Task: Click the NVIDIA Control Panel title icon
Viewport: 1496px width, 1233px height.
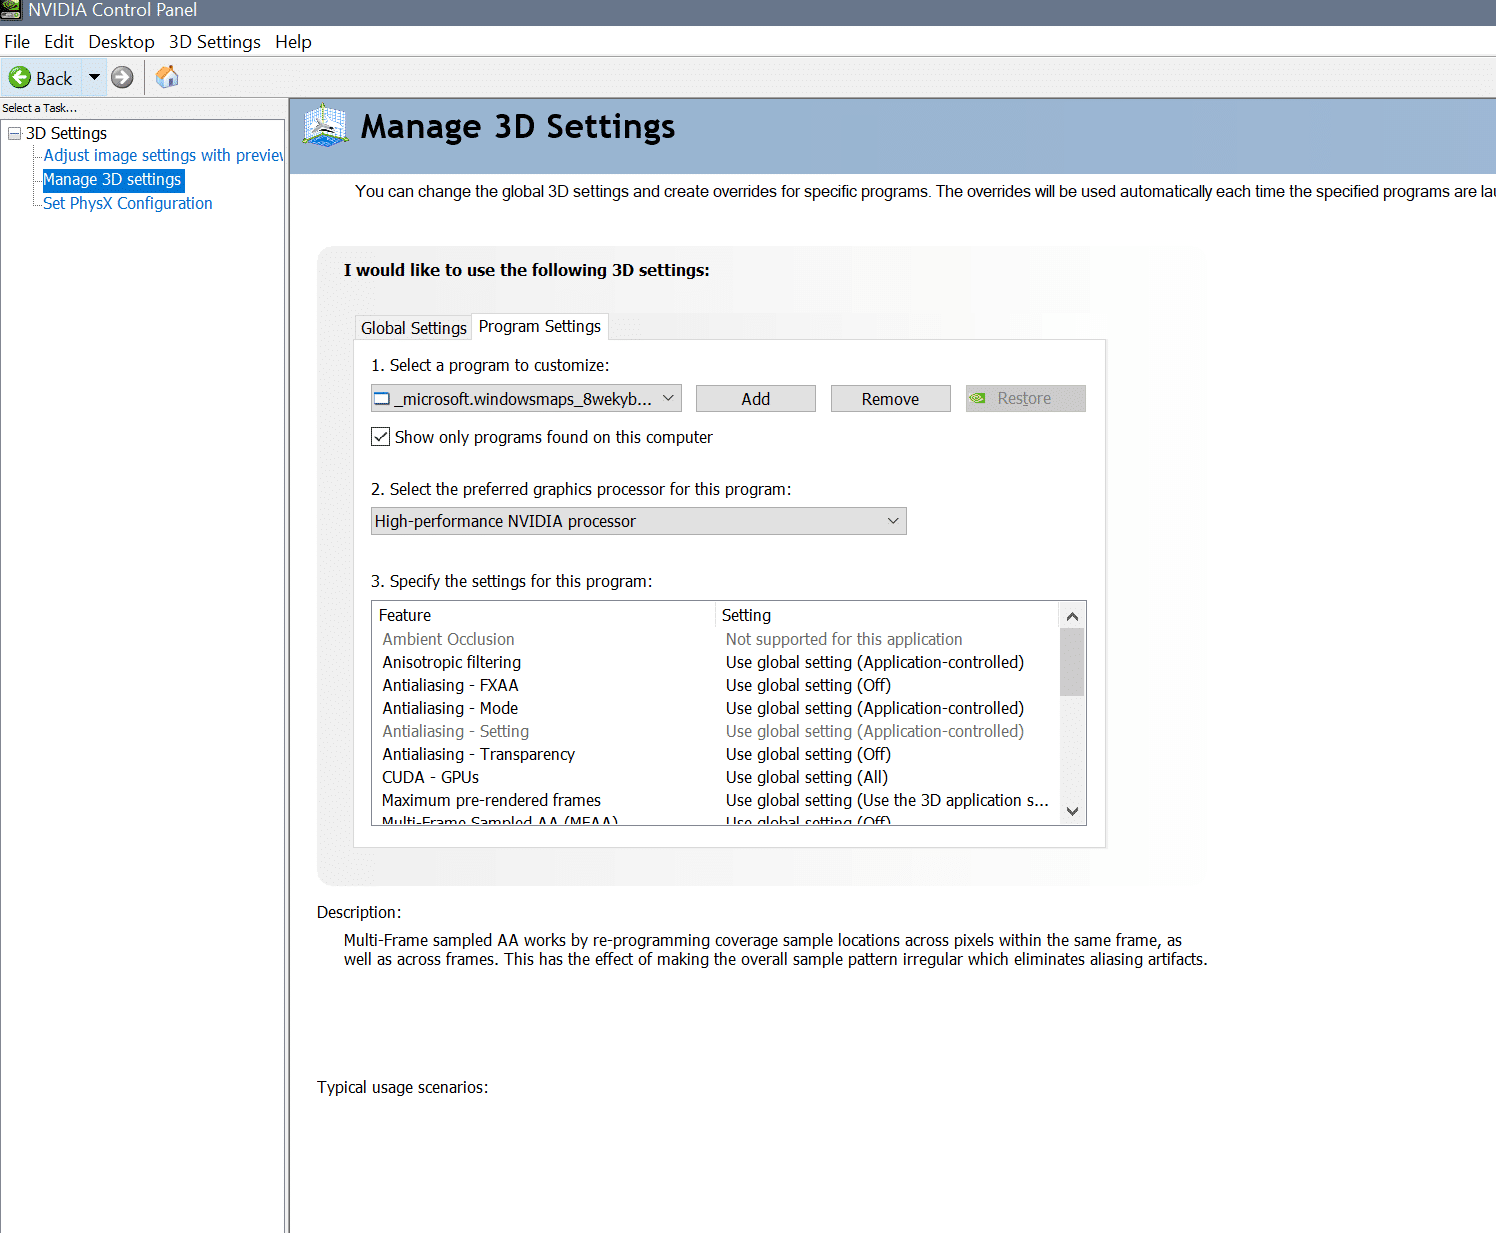Action: click(11, 10)
